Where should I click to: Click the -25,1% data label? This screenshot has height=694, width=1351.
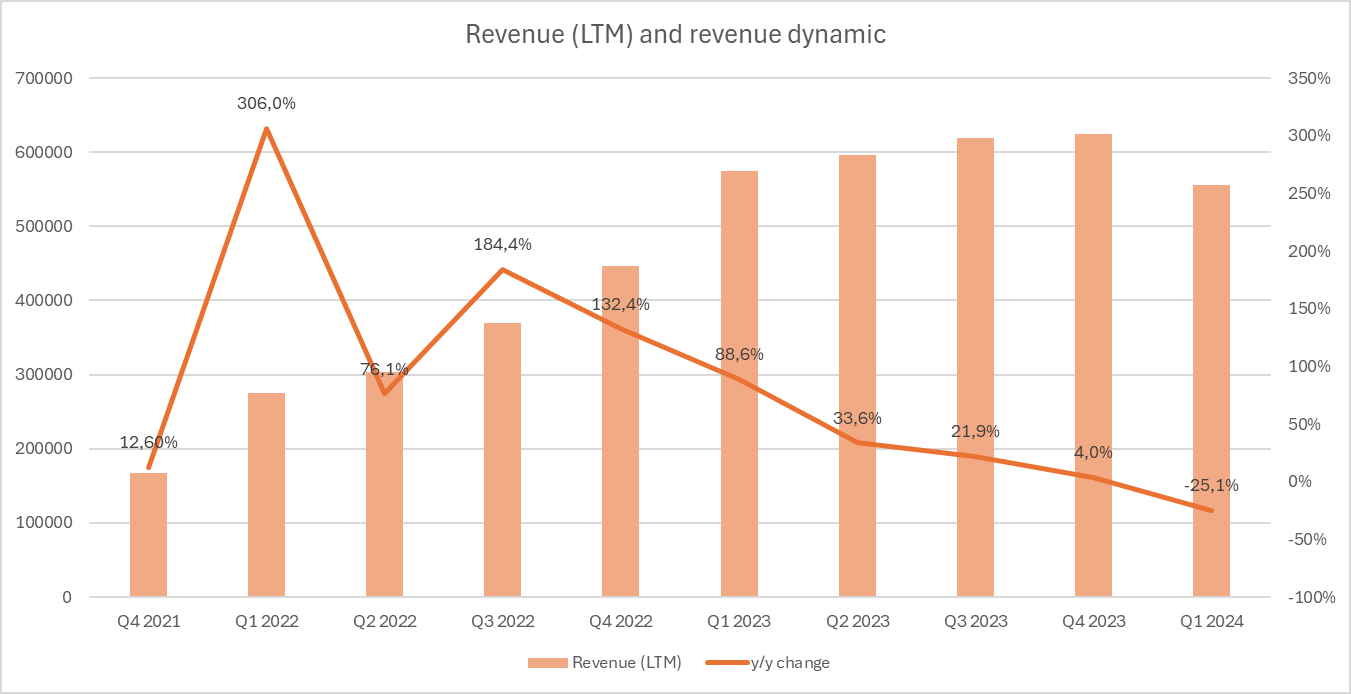1211,485
